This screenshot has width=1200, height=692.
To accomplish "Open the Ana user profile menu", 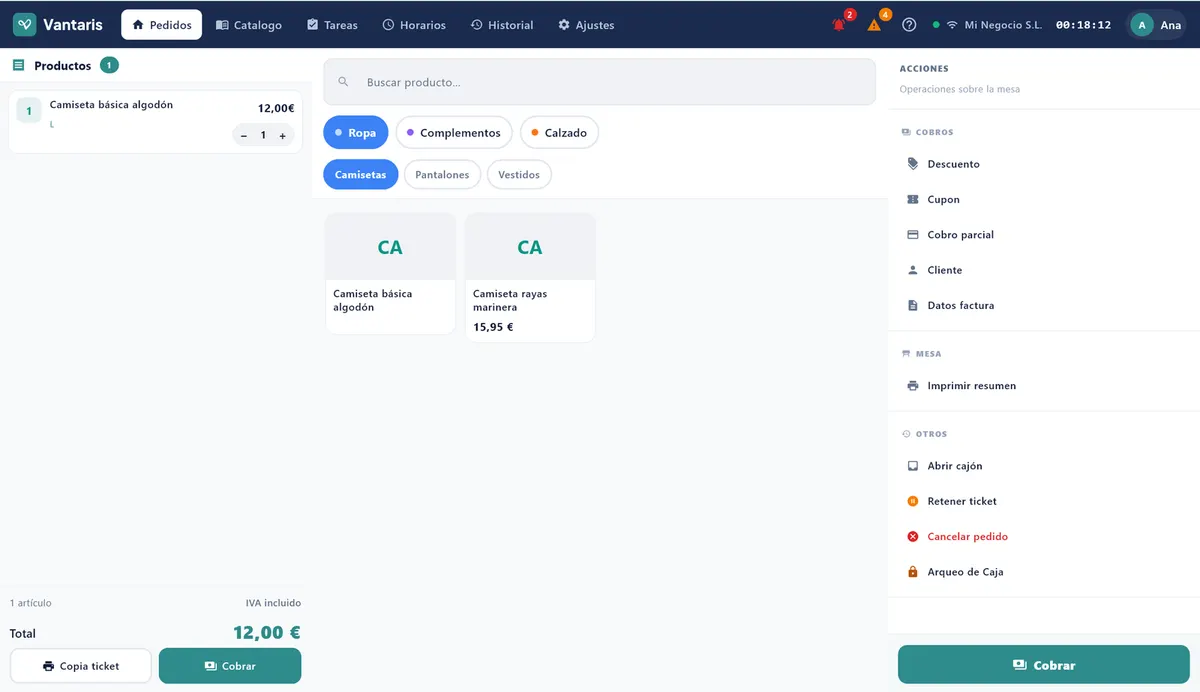I will tap(1157, 25).
